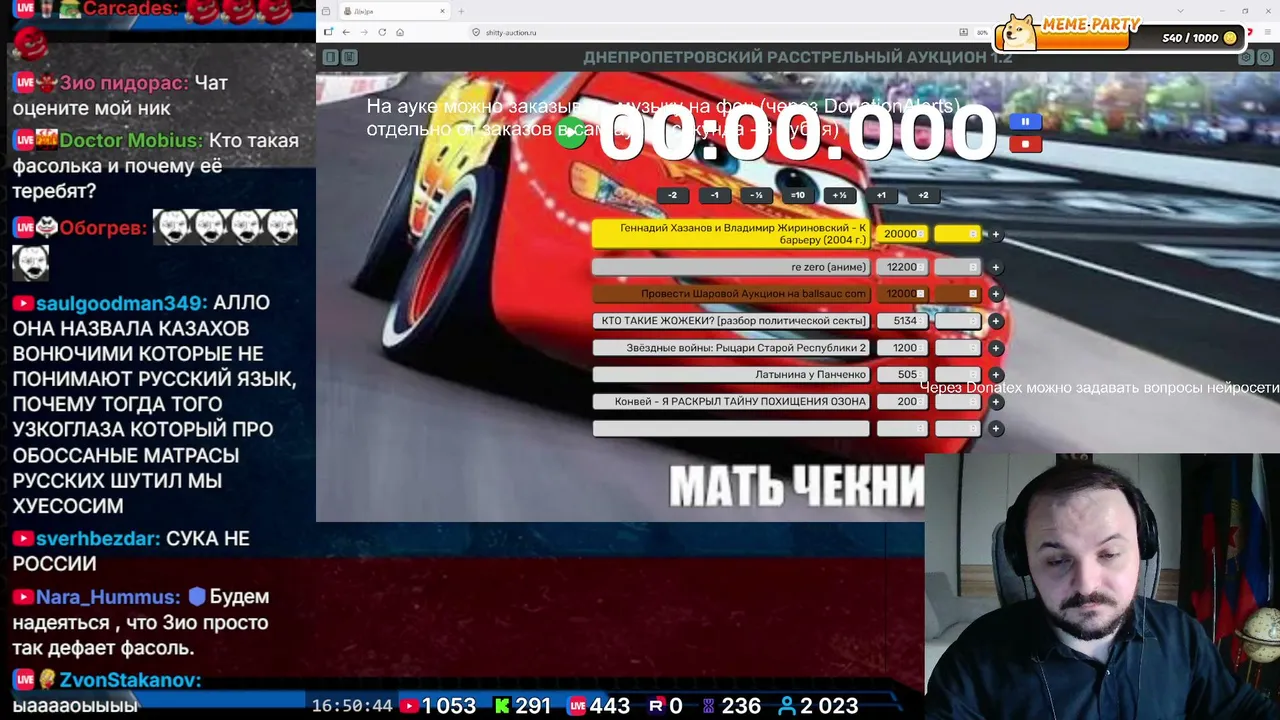Select the active browser tab
The image size is (1280, 720).
[x=394, y=11]
